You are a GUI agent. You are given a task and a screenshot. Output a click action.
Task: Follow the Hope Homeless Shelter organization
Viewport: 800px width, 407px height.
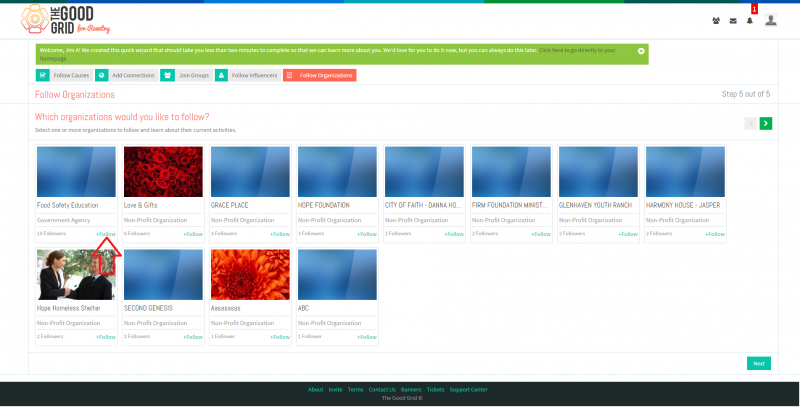point(106,337)
